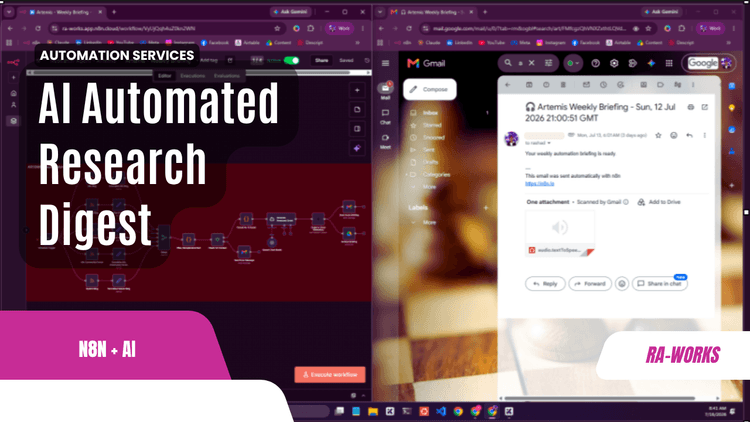Add open email to Tasks

click(620, 85)
